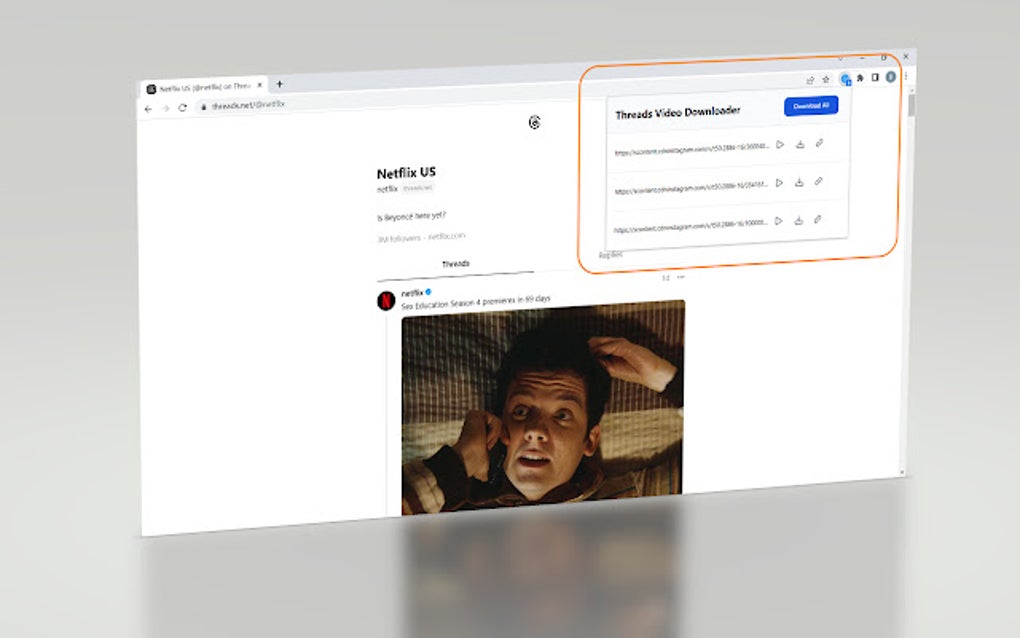Viewport: 1020px width, 638px height.
Task: Open a new browser tab
Action: [x=280, y=84]
